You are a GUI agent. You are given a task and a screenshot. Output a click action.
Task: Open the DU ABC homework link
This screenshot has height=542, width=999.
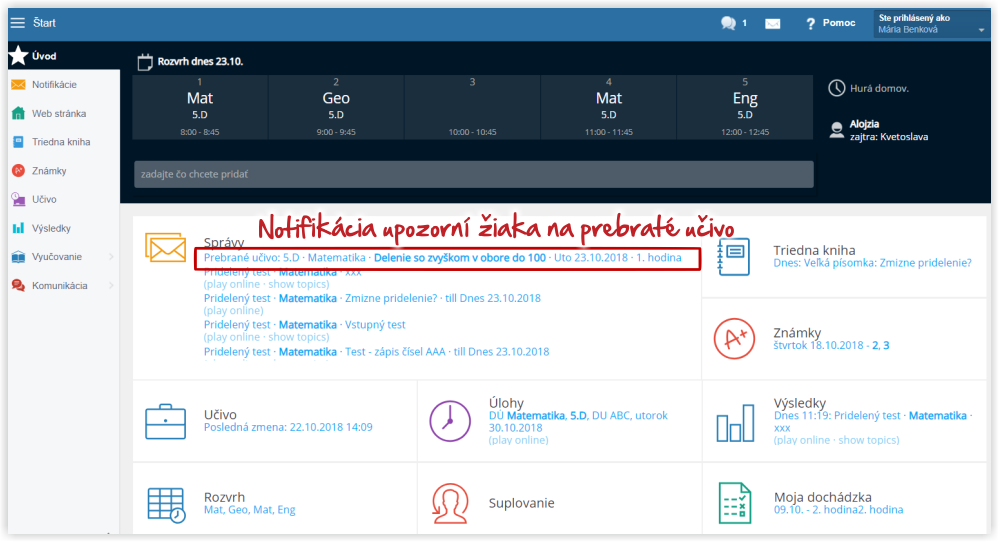(x=578, y=422)
